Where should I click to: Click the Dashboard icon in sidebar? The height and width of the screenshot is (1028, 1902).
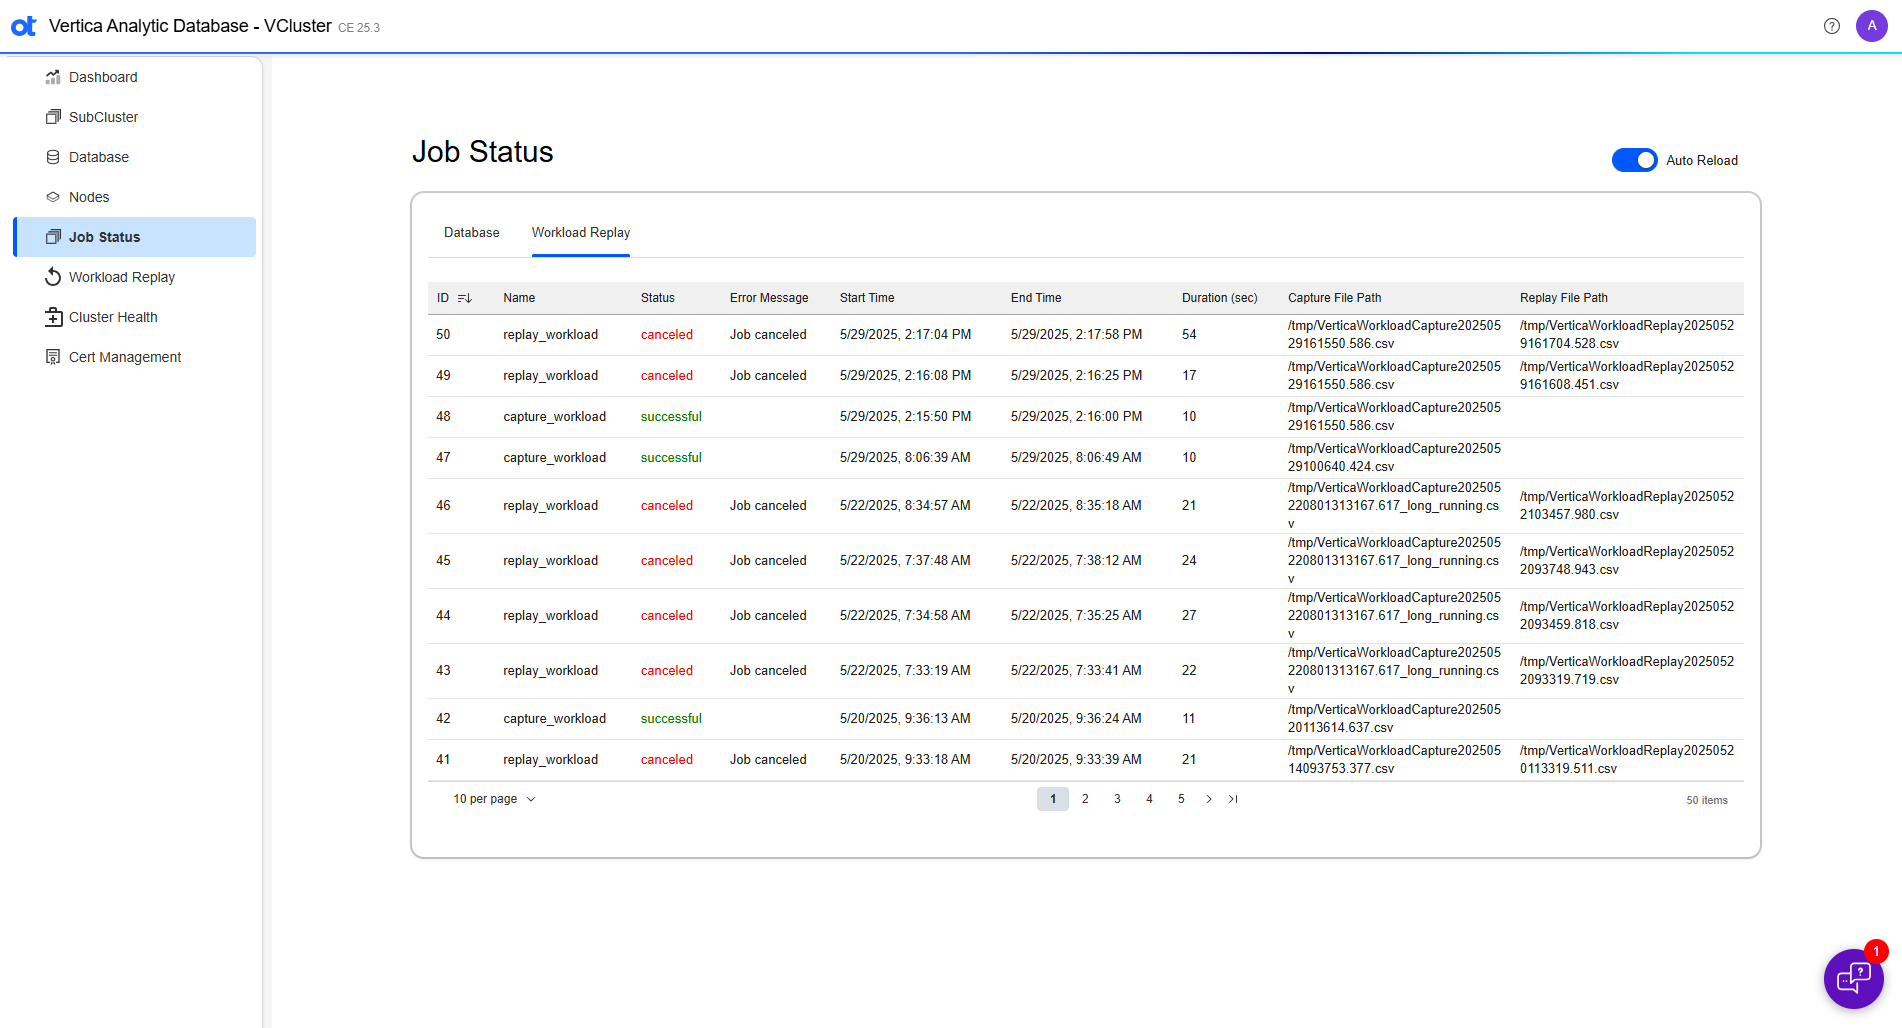click(53, 77)
